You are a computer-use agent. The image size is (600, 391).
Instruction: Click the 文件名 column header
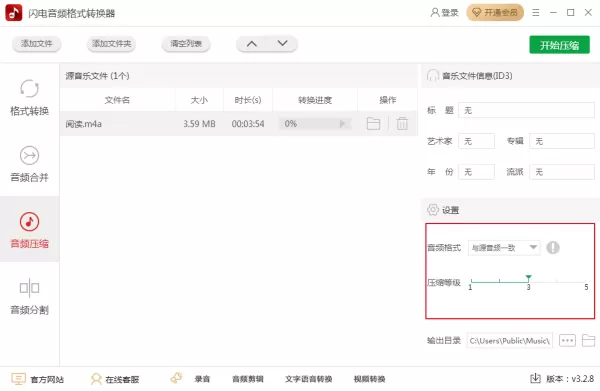click(117, 100)
